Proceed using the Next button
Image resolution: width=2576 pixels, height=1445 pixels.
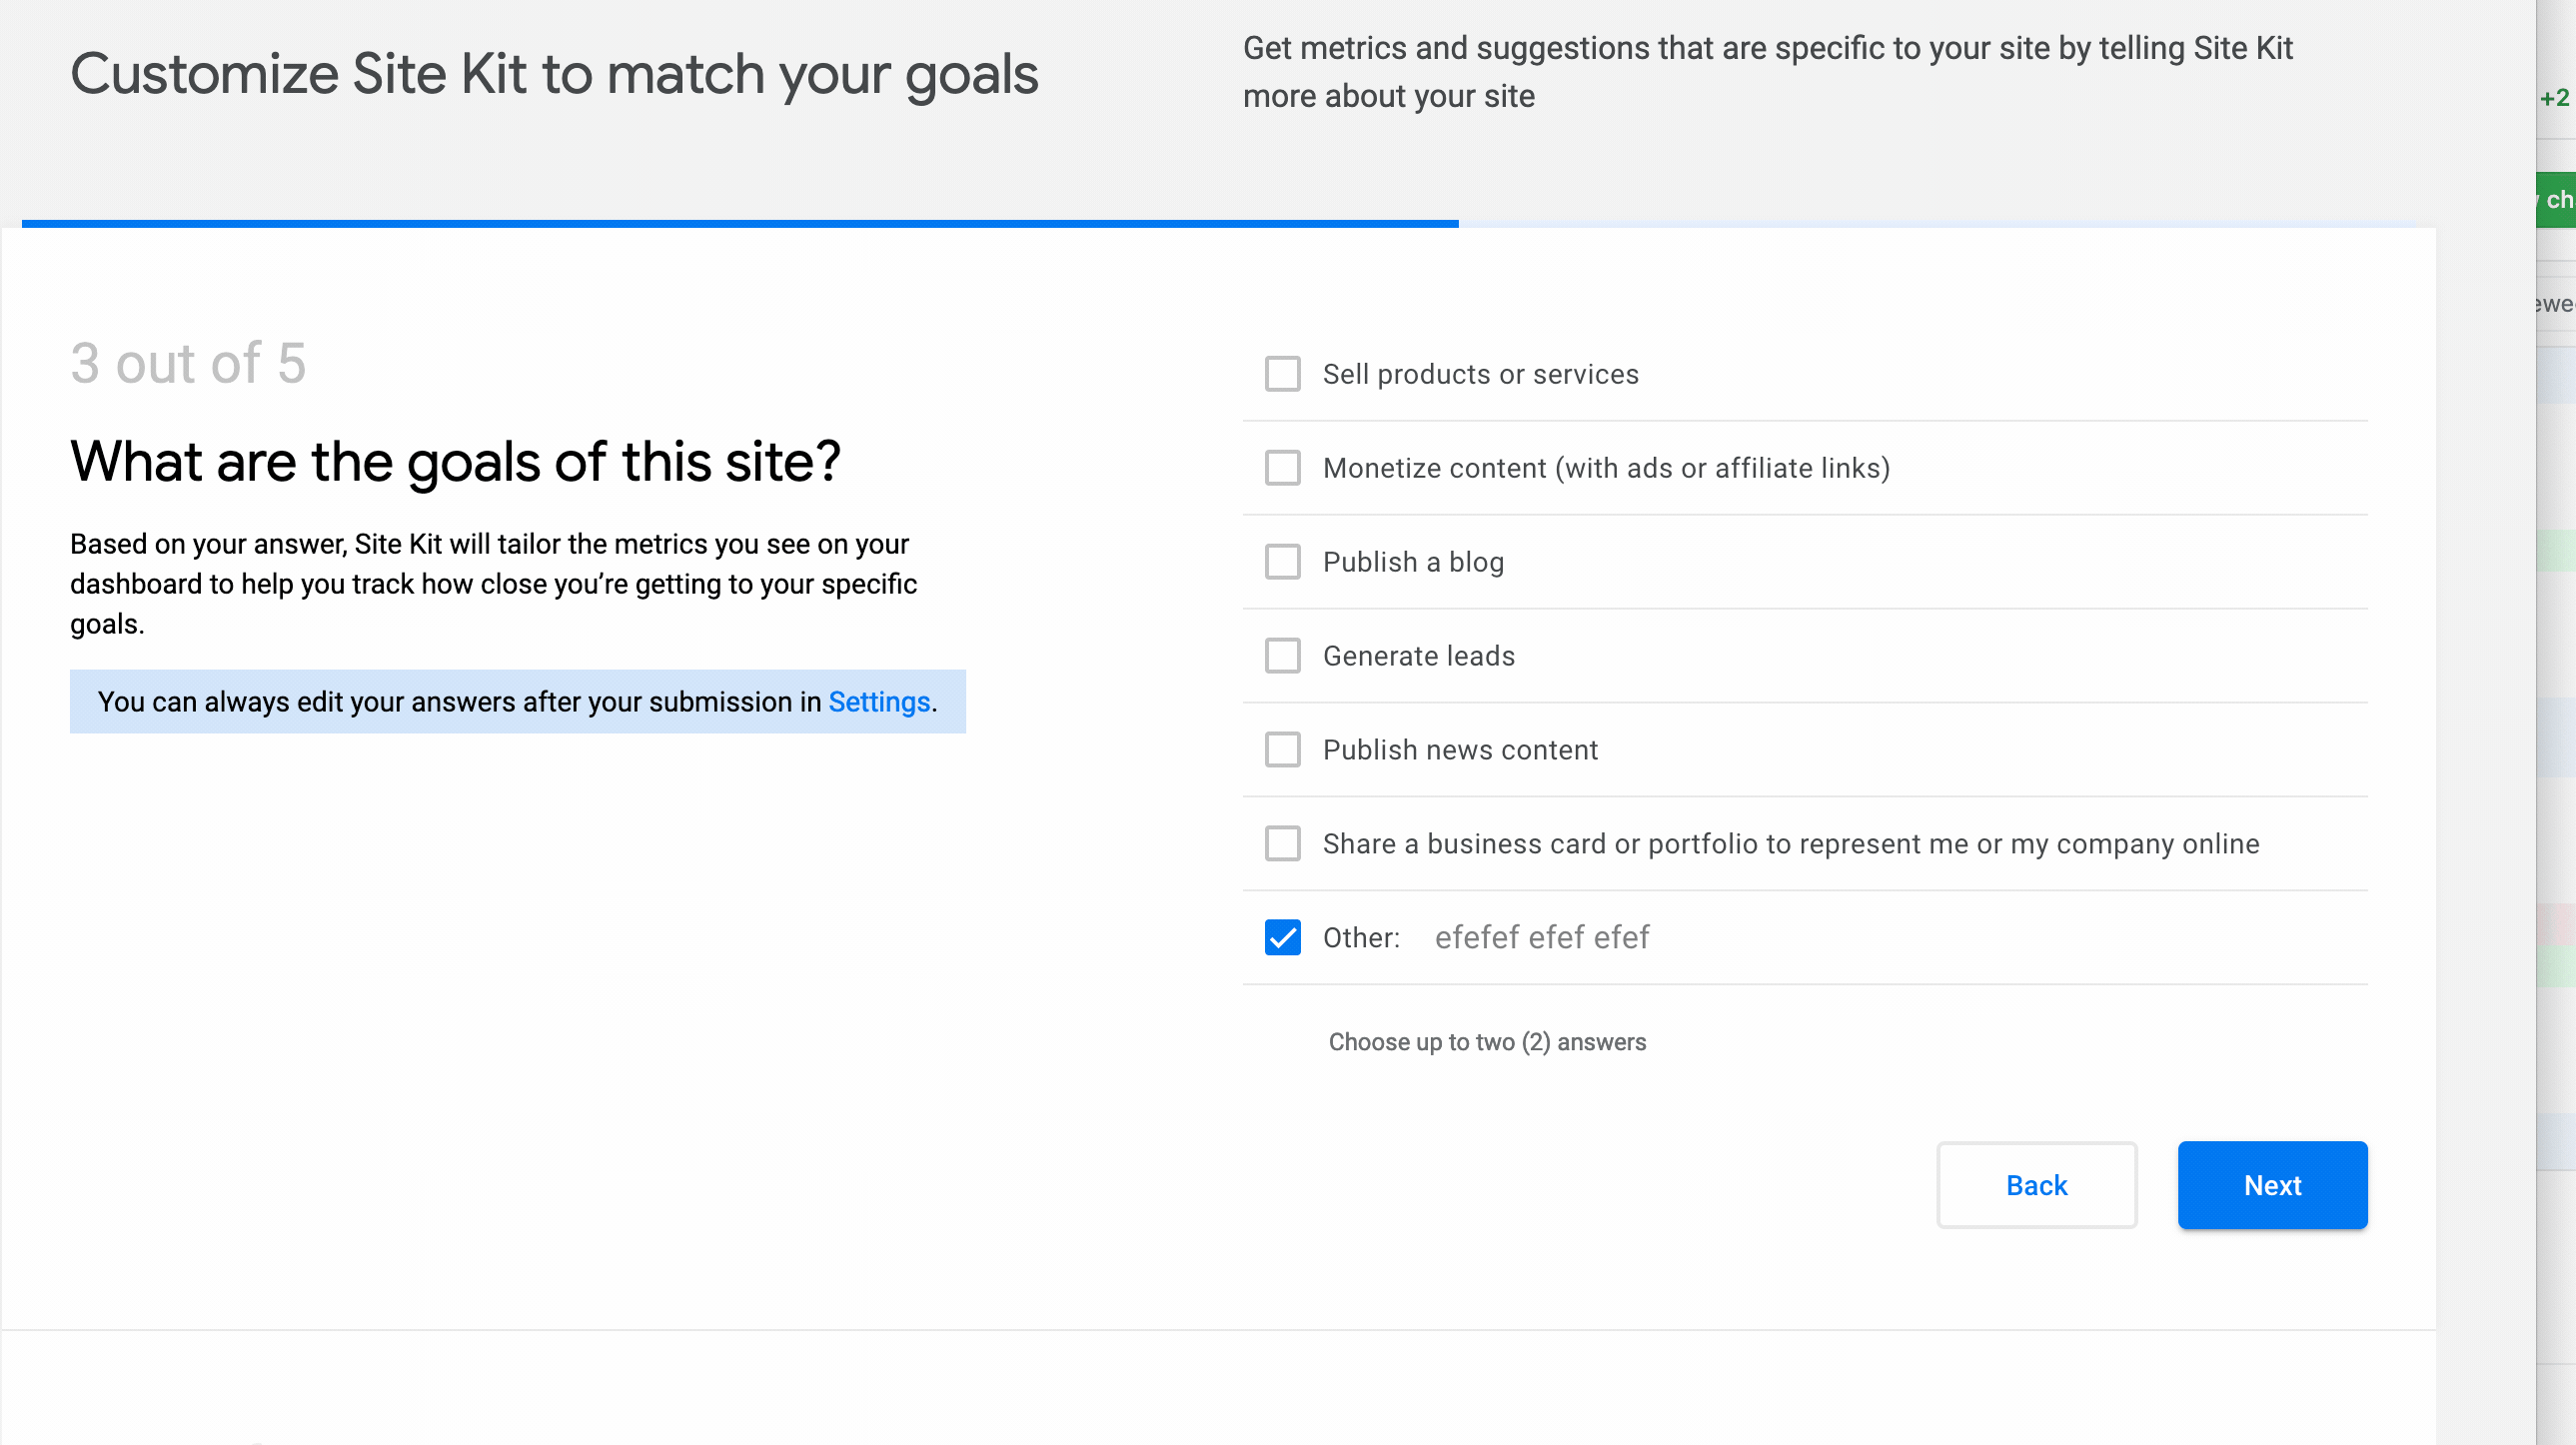[2272, 1184]
